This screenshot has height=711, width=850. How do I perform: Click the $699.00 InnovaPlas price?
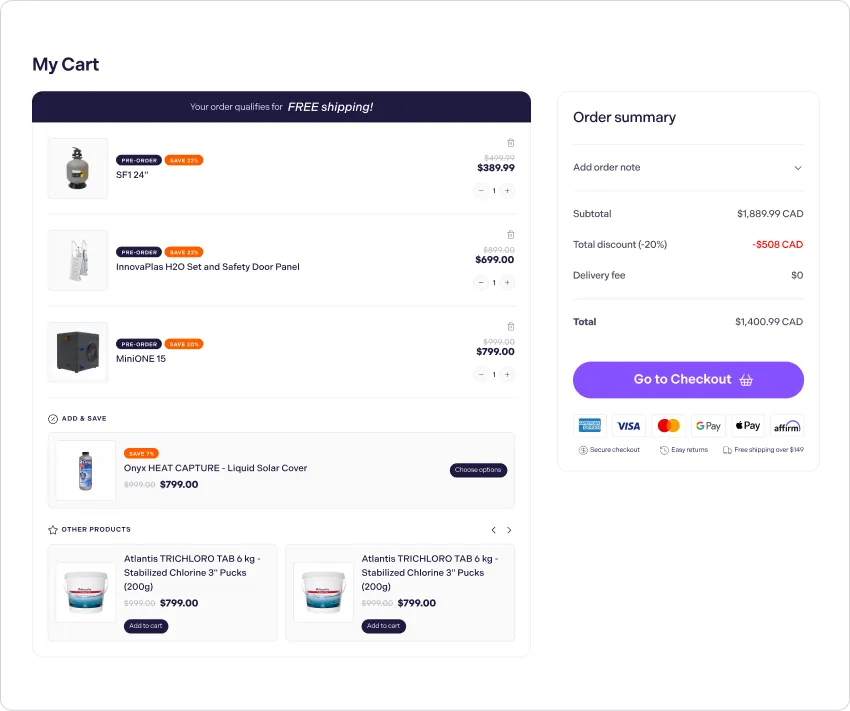(x=494, y=260)
